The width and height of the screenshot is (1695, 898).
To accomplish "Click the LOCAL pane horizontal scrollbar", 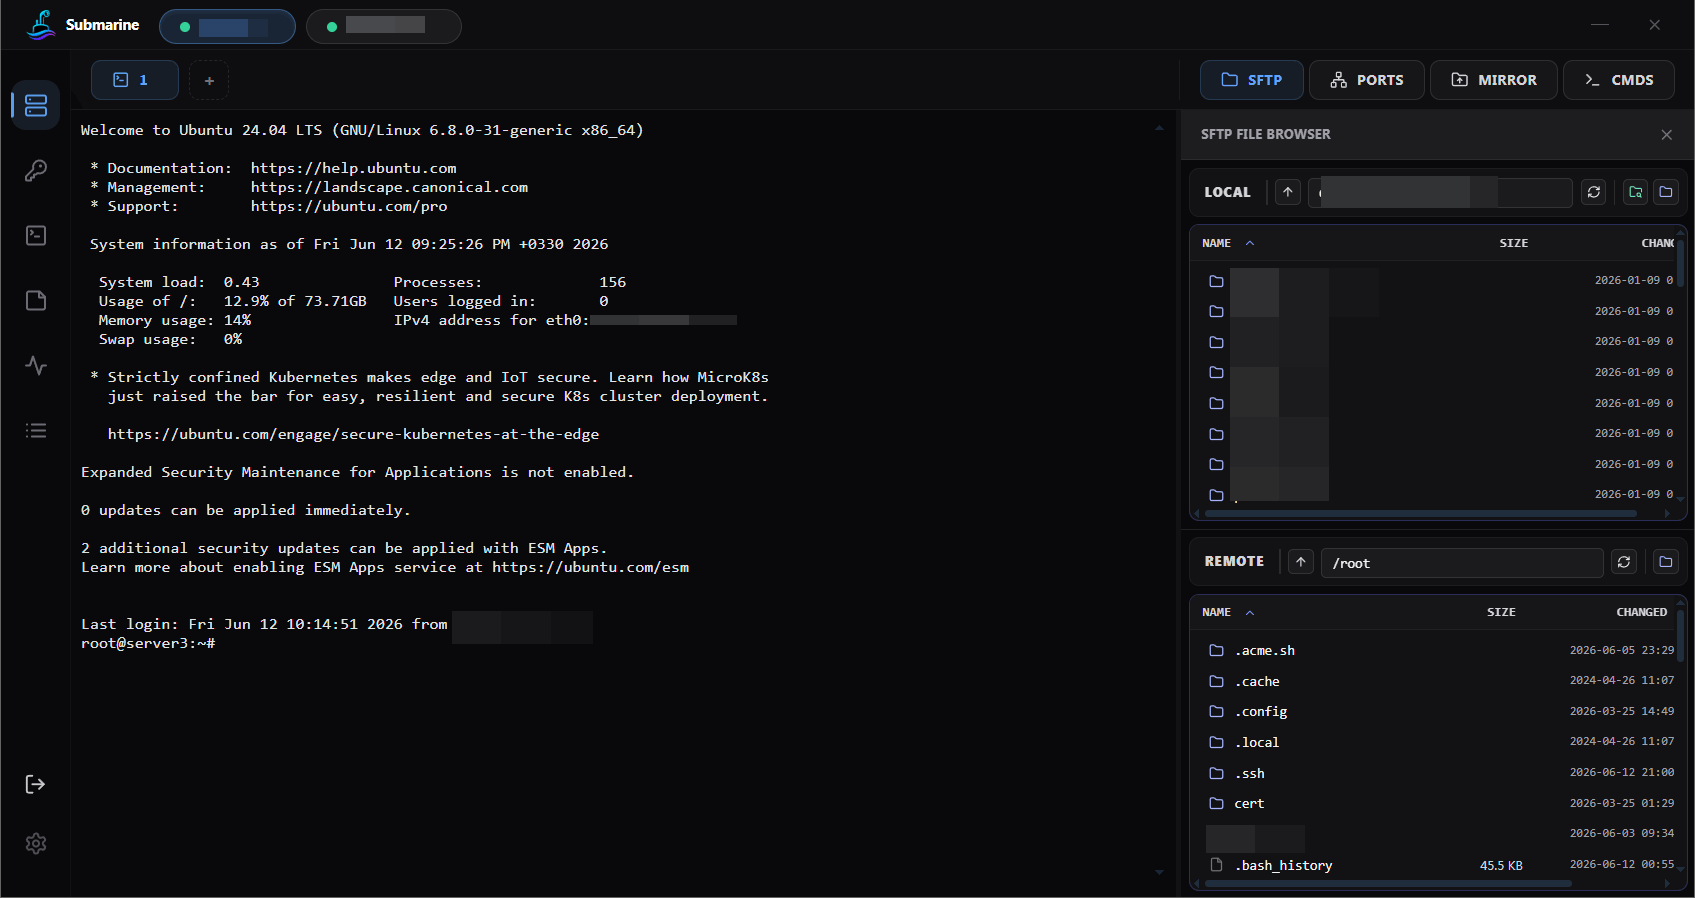I will tap(1421, 514).
